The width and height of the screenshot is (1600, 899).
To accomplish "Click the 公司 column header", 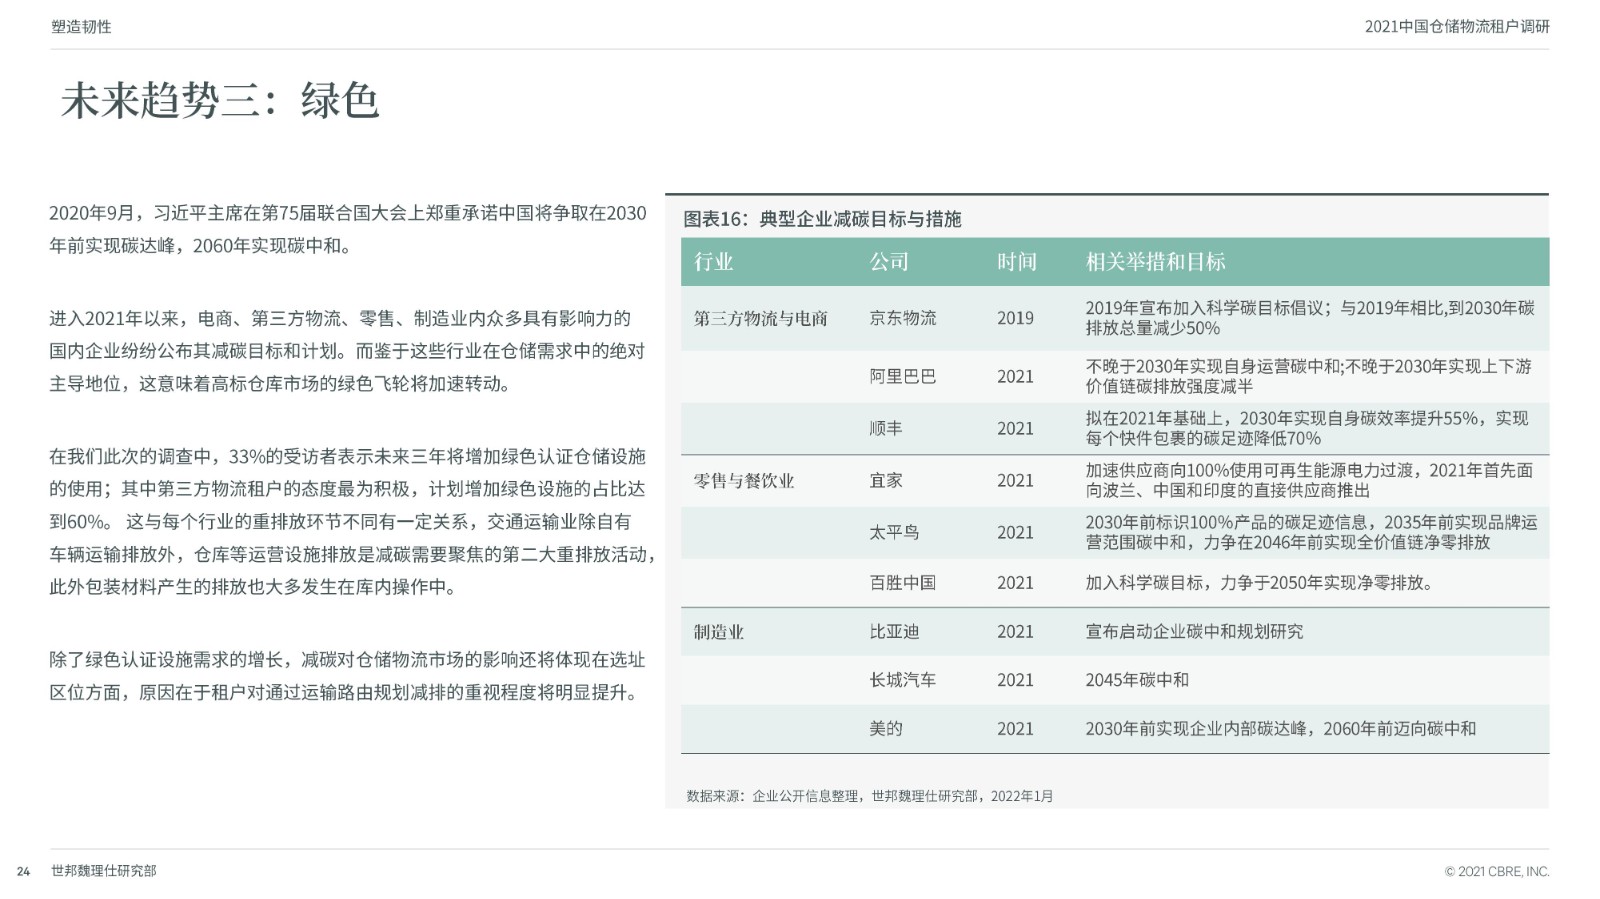I will click(889, 262).
